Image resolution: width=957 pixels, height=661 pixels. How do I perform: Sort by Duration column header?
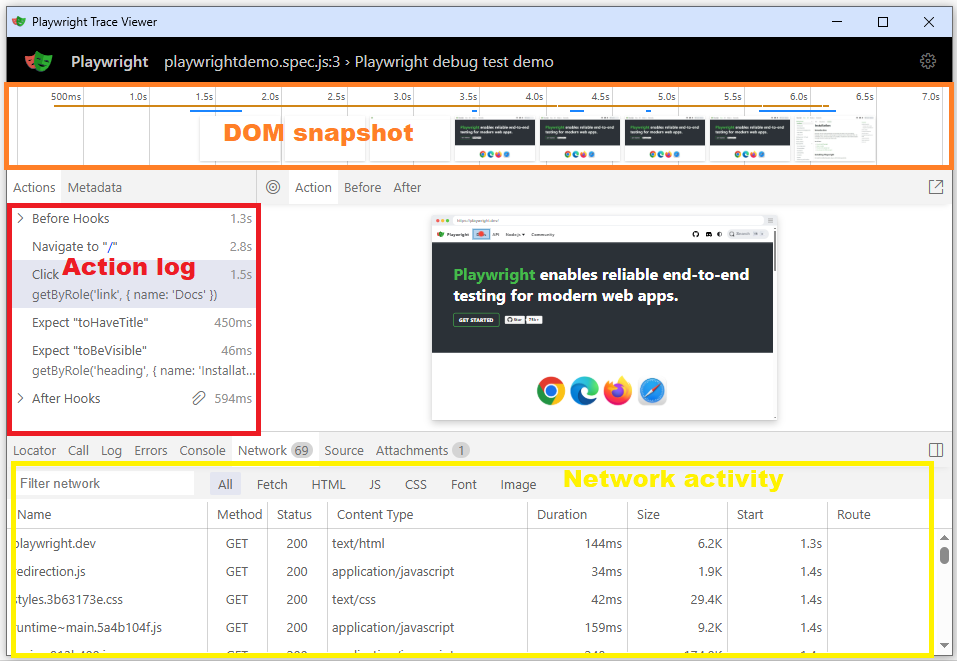coord(577,515)
